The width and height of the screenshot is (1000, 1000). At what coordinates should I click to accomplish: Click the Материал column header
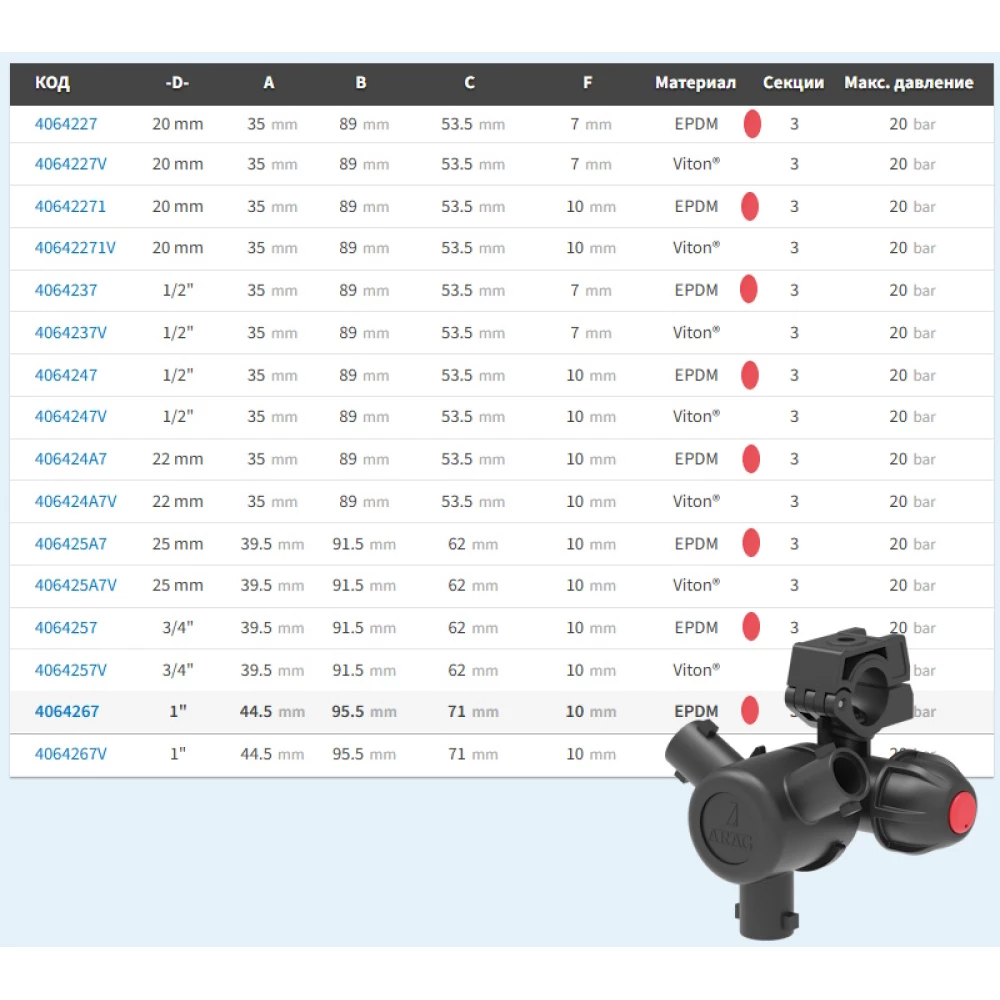tap(695, 83)
